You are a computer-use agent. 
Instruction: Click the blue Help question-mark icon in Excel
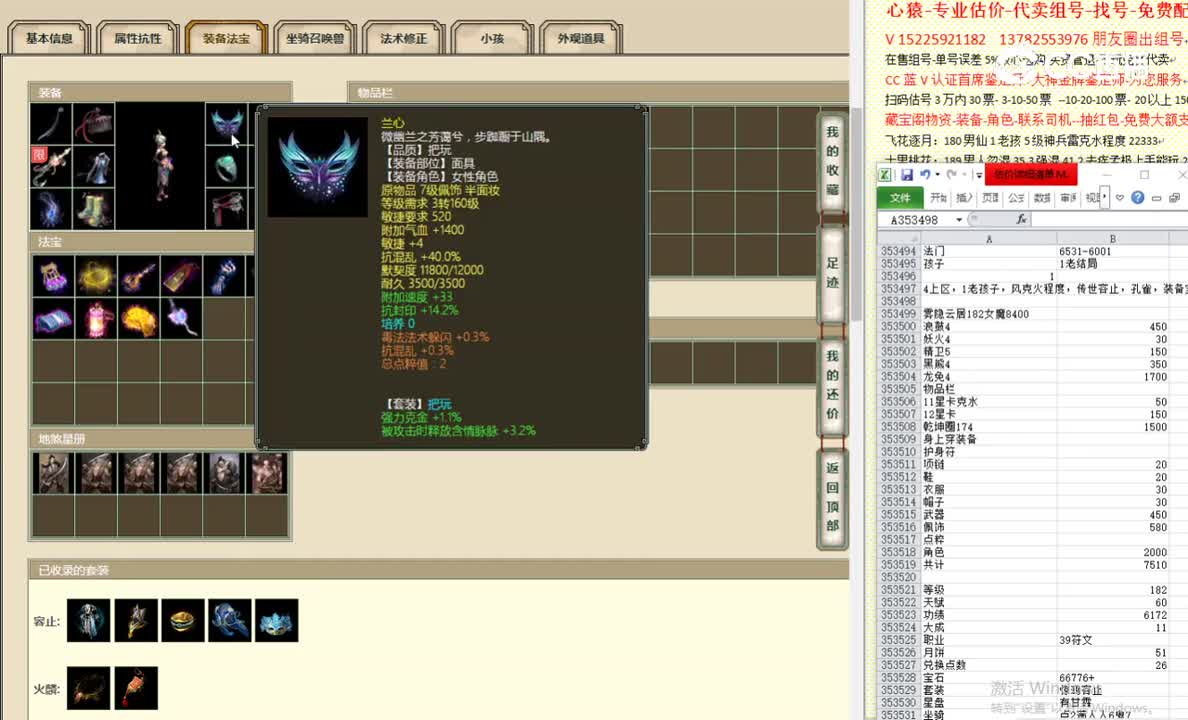(x=1138, y=196)
